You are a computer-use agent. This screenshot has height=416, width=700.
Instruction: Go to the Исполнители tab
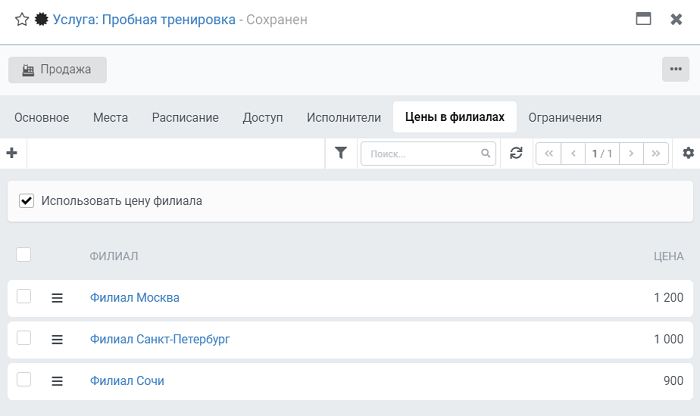click(x=344, y=117)
